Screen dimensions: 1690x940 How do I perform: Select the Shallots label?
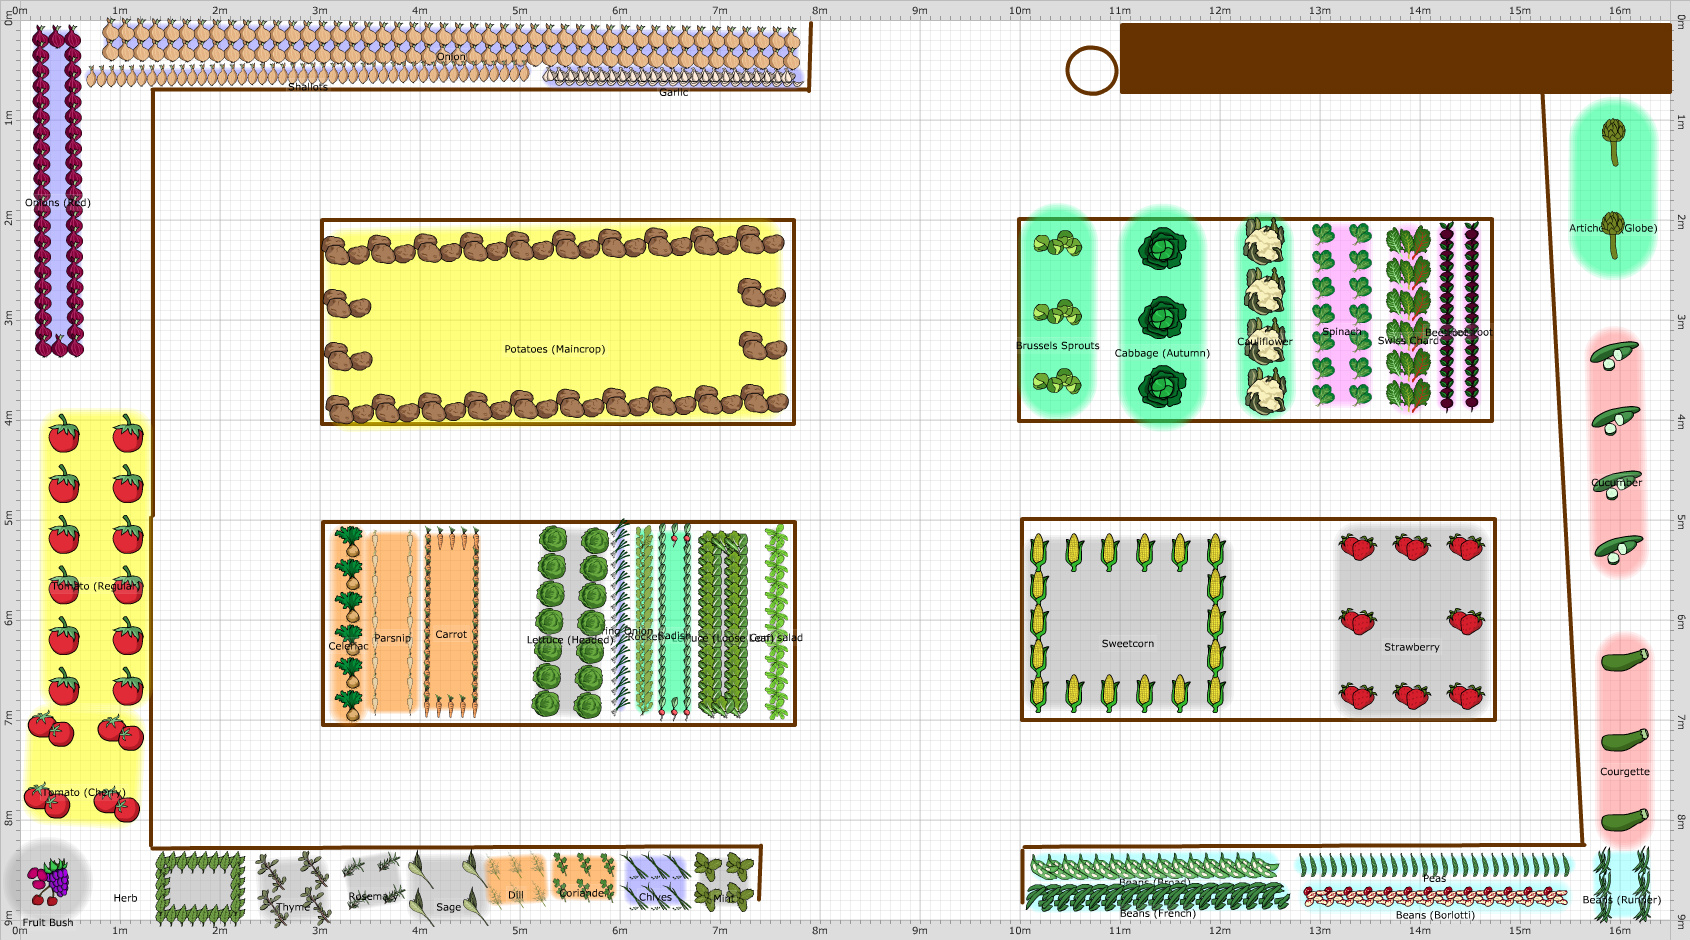[x=308, y=87]
